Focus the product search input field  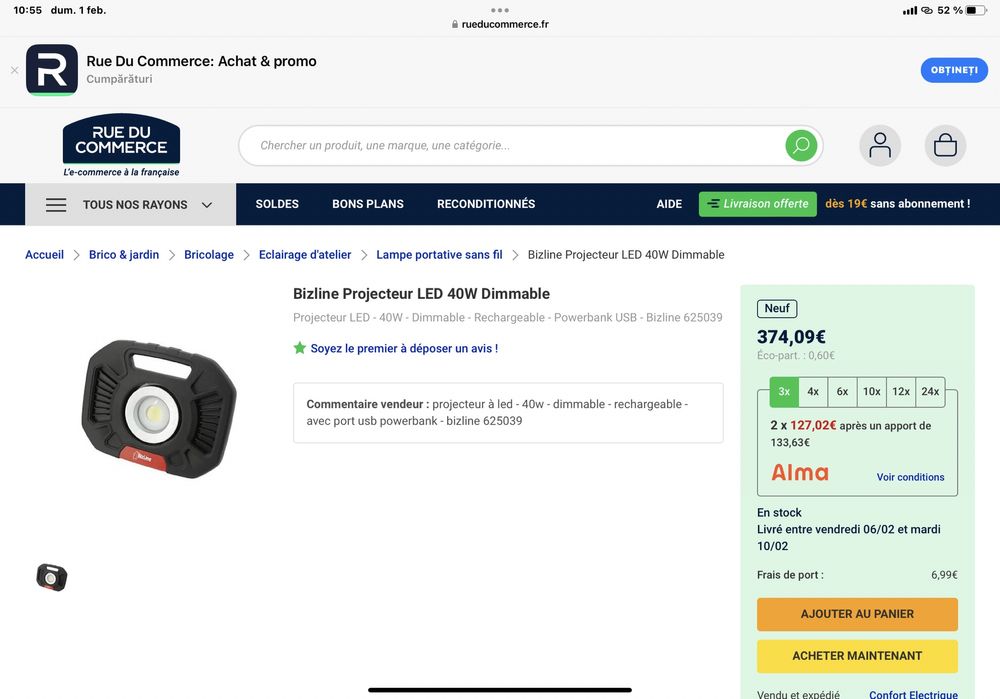pyautogui.click(x=512, y=145)
